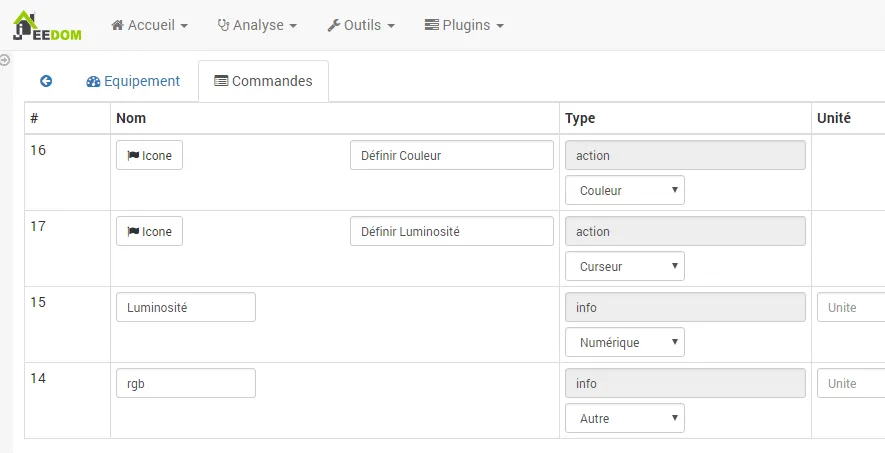Click action type field in row 16
The image size is (885, 453).
[685, 155]
